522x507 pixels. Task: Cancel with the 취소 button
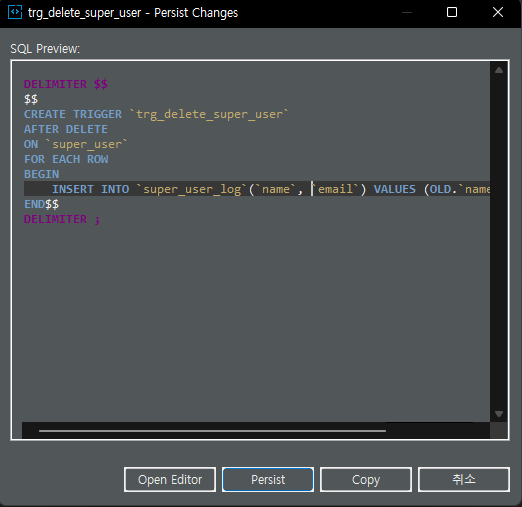464,479
